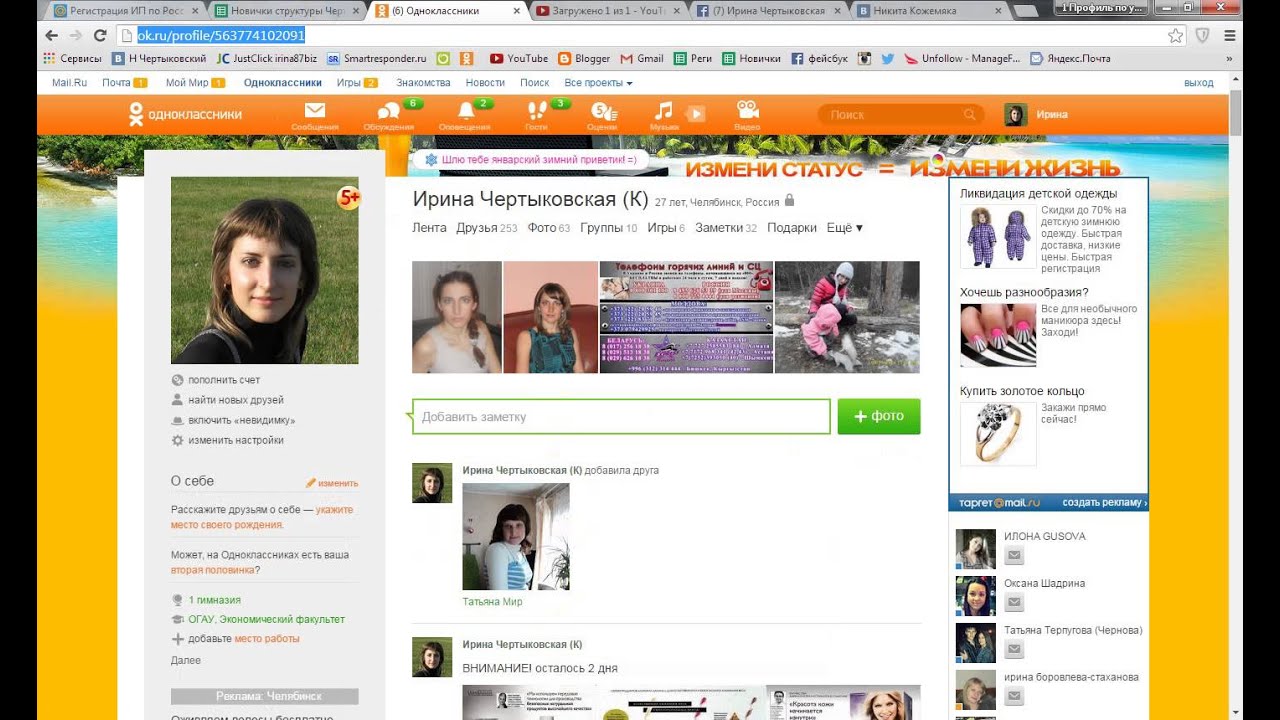Click создать рекламу link
This screenshot has width=1280, height=720.
(x=1104, y=503)
